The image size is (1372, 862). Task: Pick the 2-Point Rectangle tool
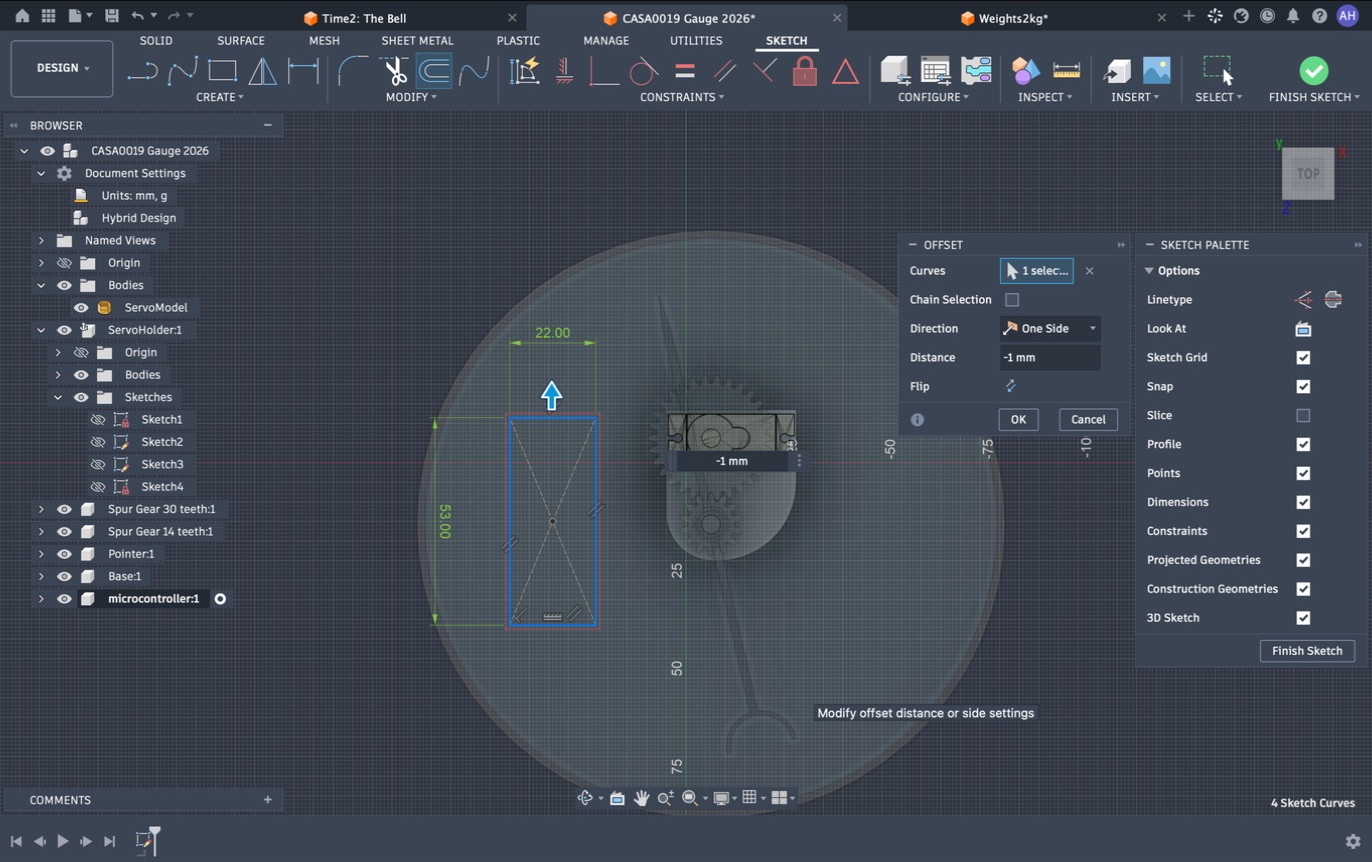(x=222, y=71)
